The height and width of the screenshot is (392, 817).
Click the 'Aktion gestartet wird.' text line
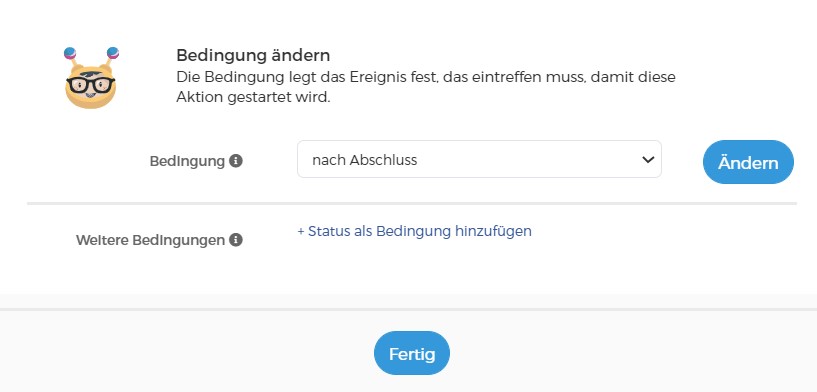tap(253, 97)
